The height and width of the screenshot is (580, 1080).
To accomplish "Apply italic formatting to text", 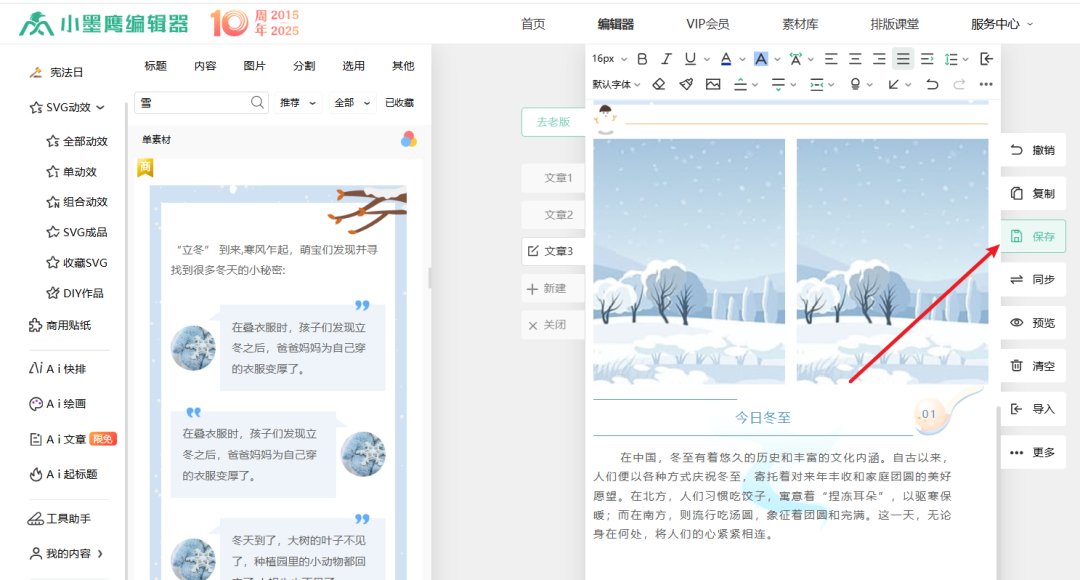I will (x=666, y=59).
